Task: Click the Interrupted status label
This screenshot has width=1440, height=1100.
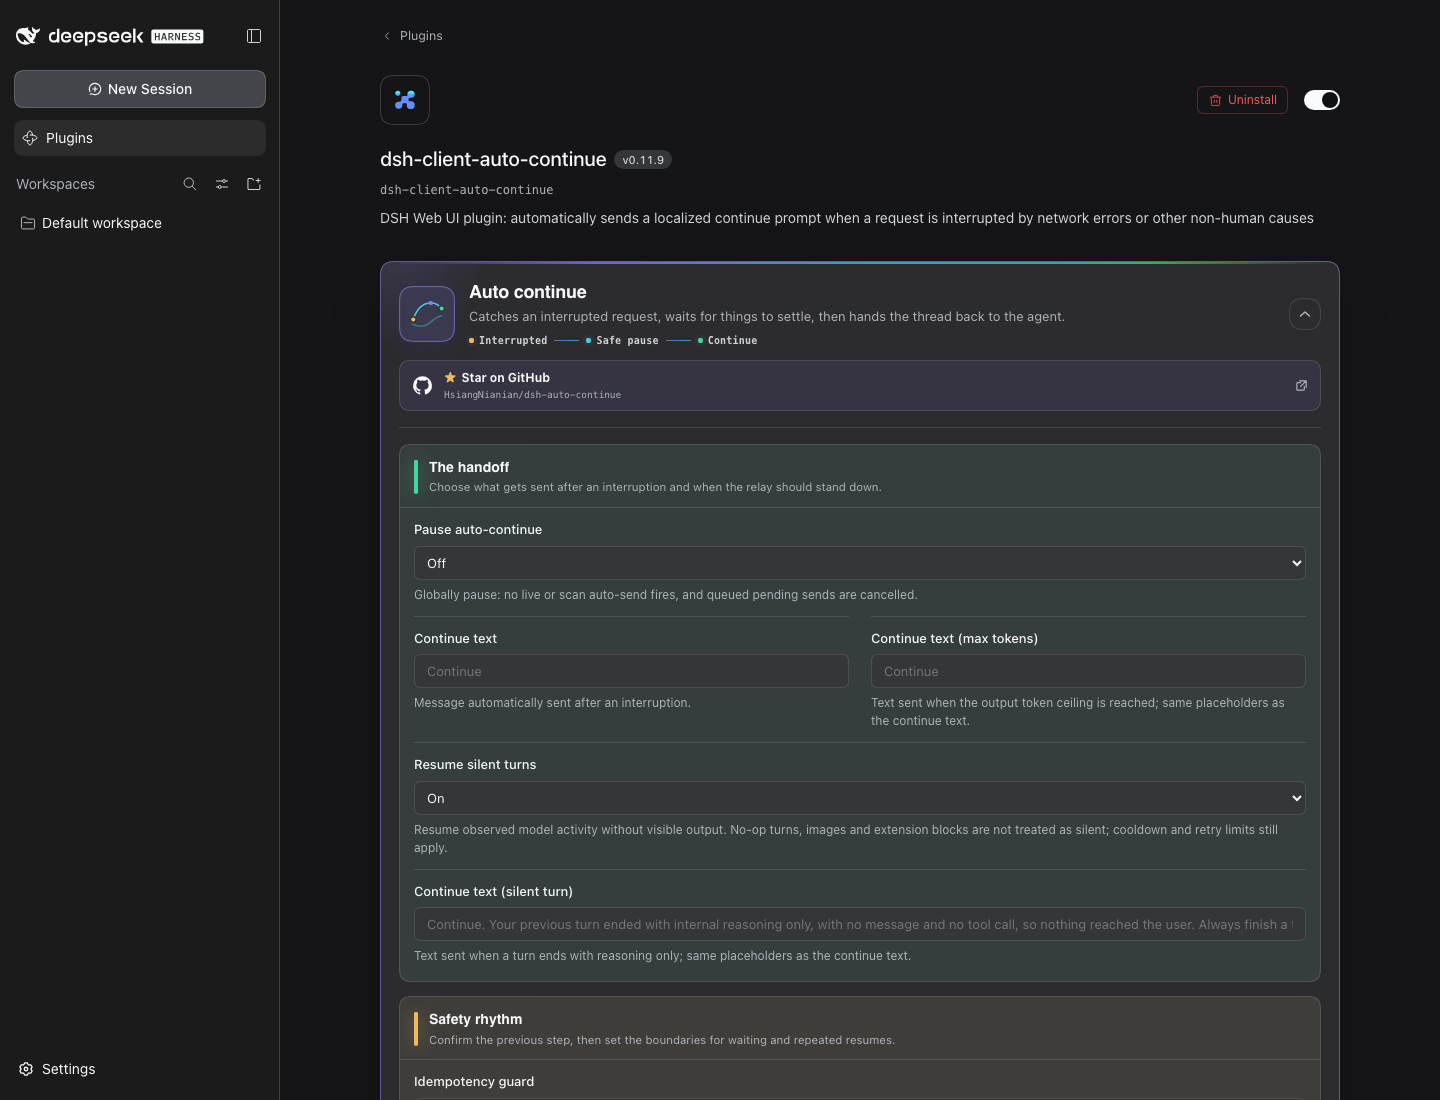Action: tap(513, 341)
